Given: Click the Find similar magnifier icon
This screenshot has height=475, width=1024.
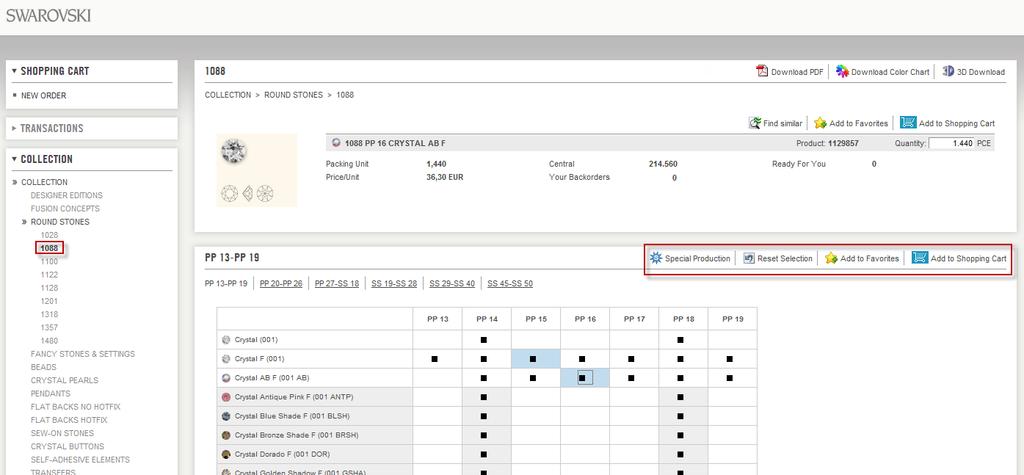Looking at the screenshot, I should click(x=754, y=122).
